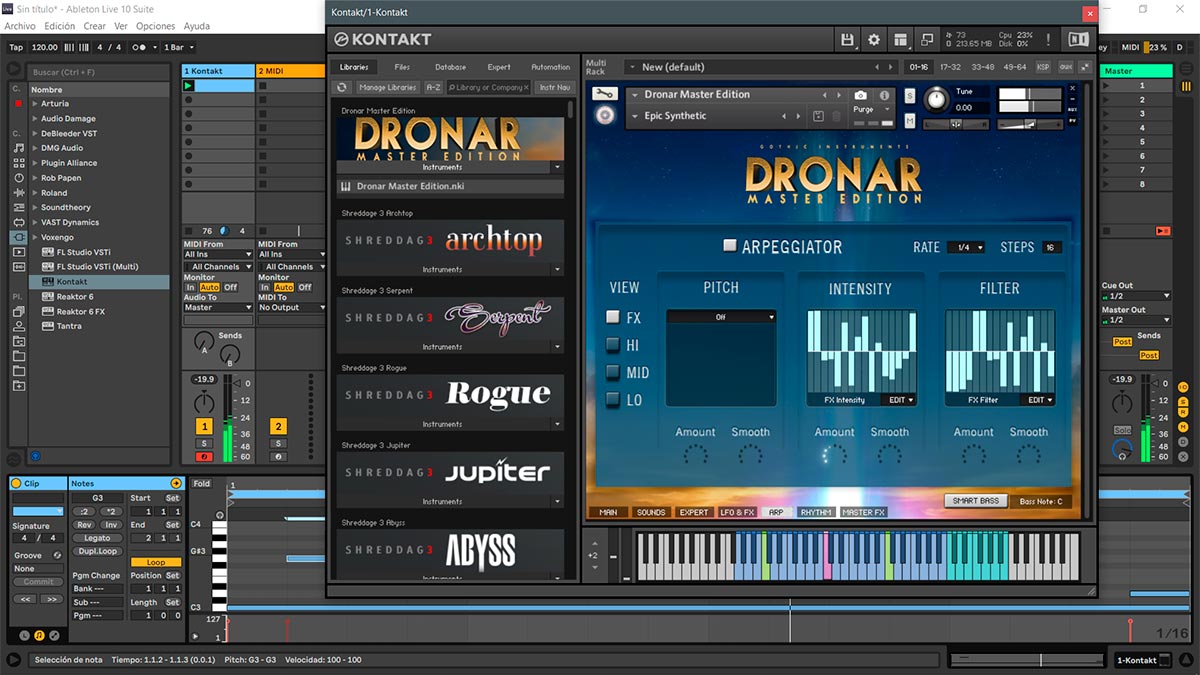Switch to the Files tab in Kontakt
Screen dimensions: 1200x675
(402, 67)
